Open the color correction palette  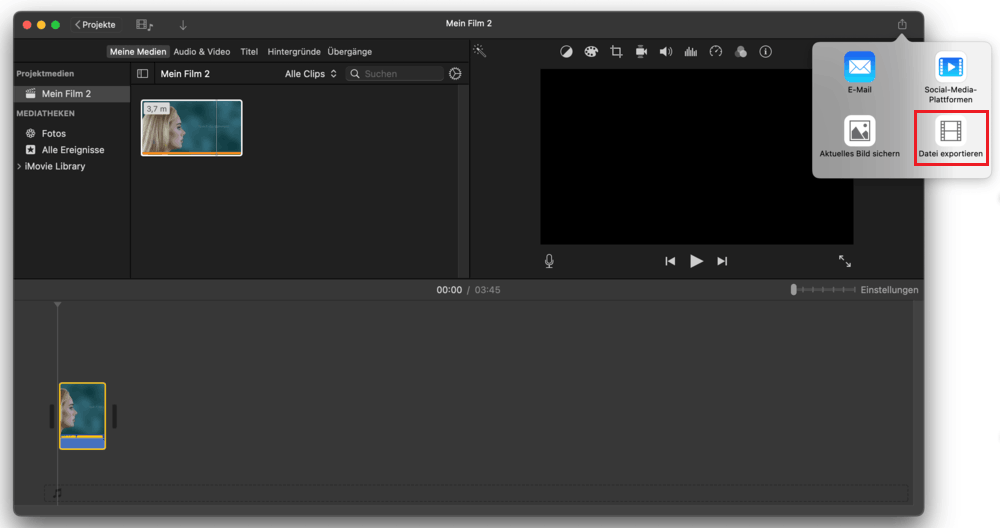point(591,52)
